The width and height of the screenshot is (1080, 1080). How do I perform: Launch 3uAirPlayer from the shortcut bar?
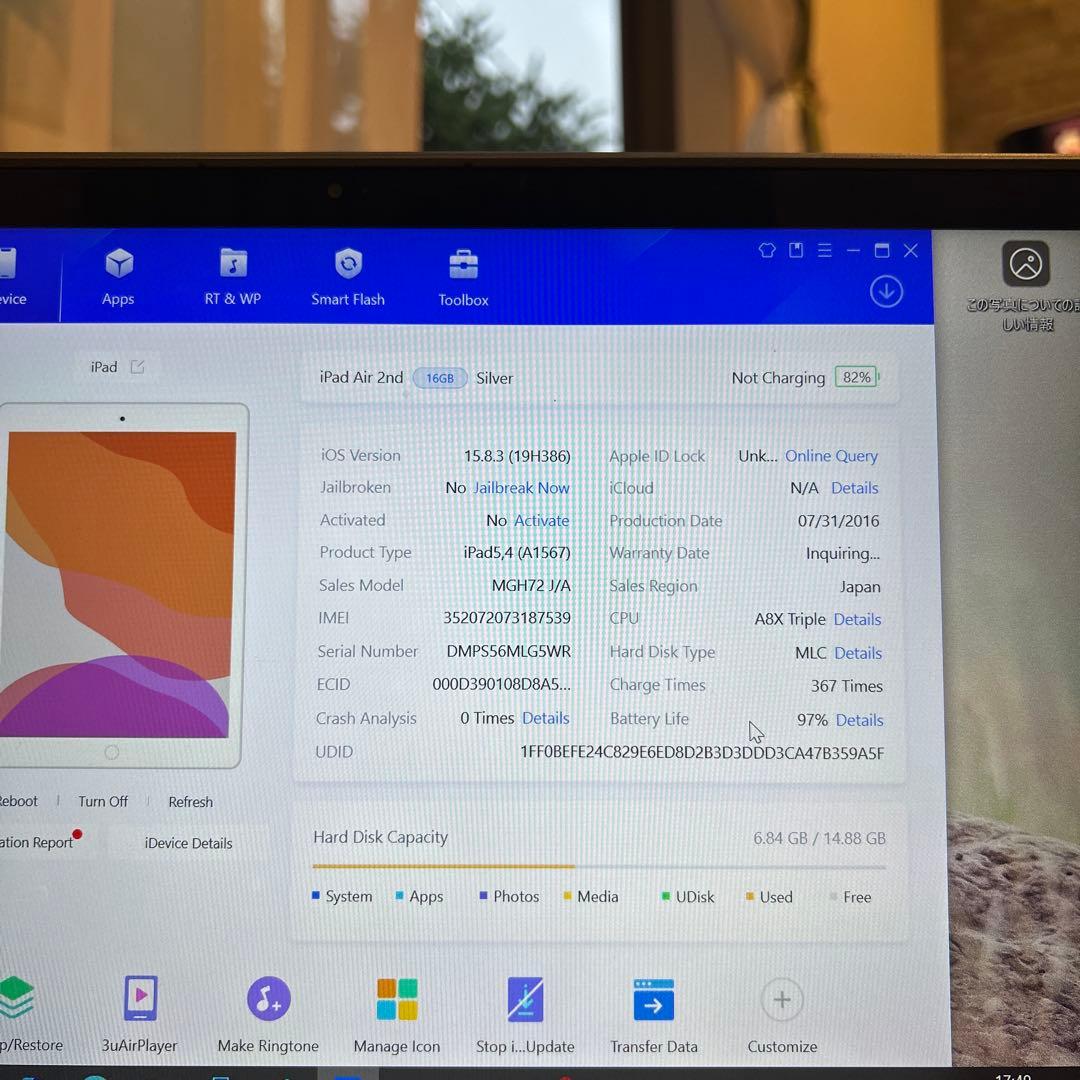click(140, 999)
